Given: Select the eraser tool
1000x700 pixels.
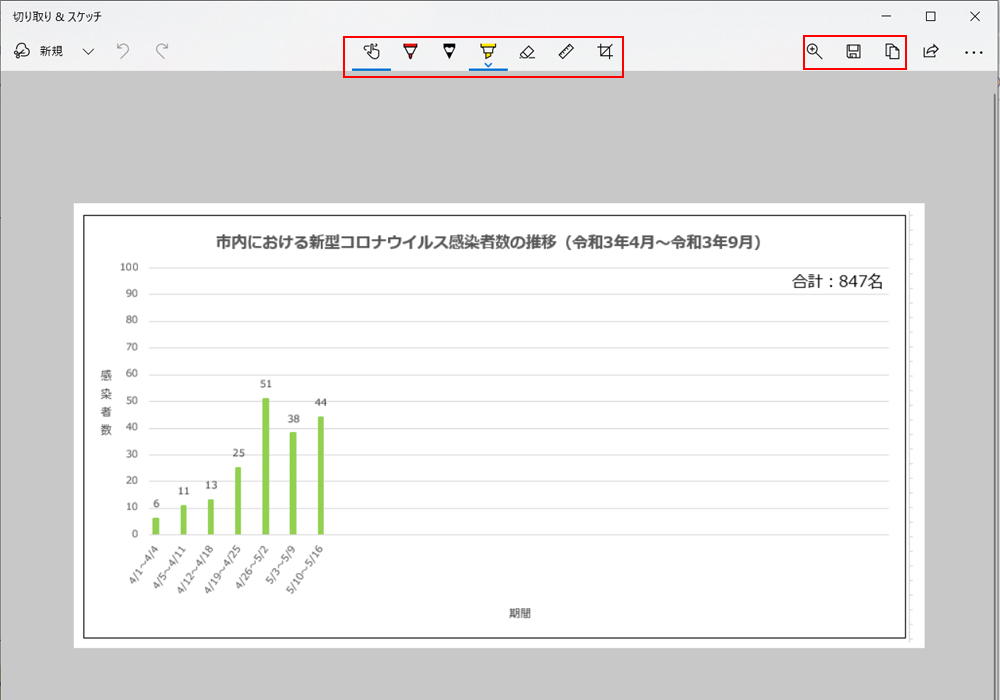Looking at the screenshot, I should click(x=528, y=51).
